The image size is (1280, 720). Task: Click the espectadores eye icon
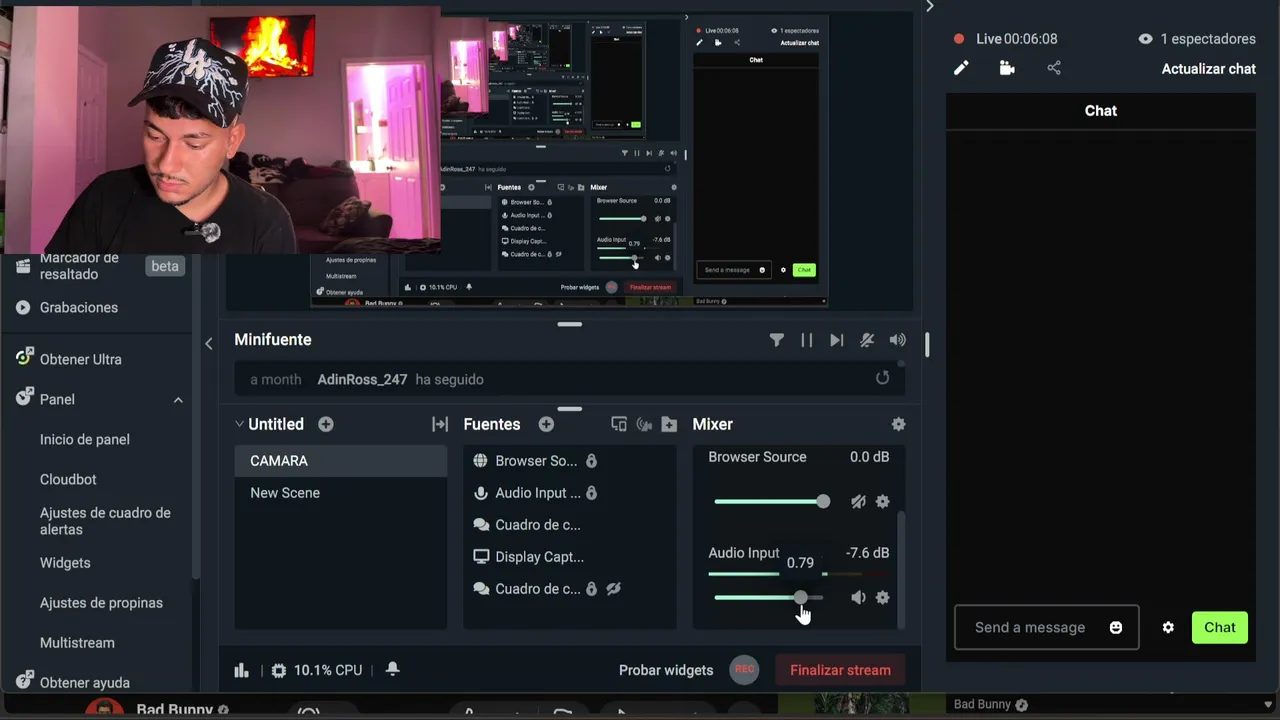1145,39
